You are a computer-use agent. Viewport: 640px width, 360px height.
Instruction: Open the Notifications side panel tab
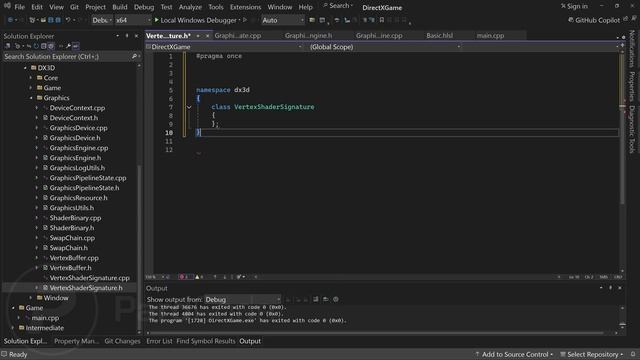pos(632,49)
